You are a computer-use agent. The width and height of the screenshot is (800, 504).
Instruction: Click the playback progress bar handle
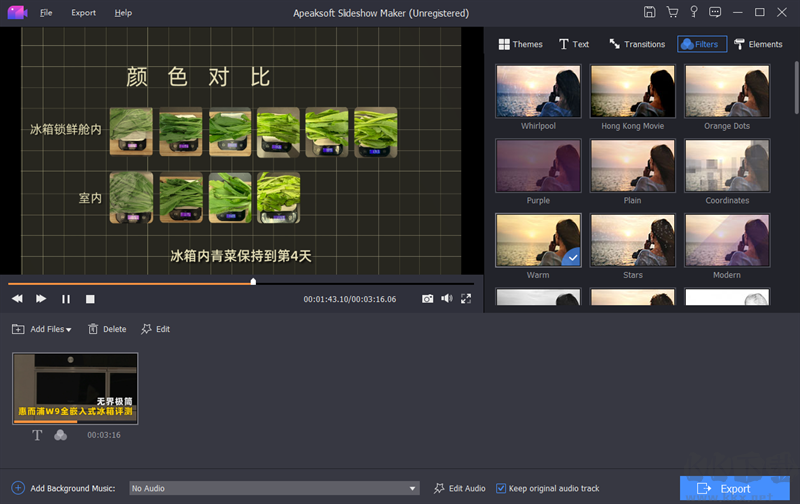253,282
